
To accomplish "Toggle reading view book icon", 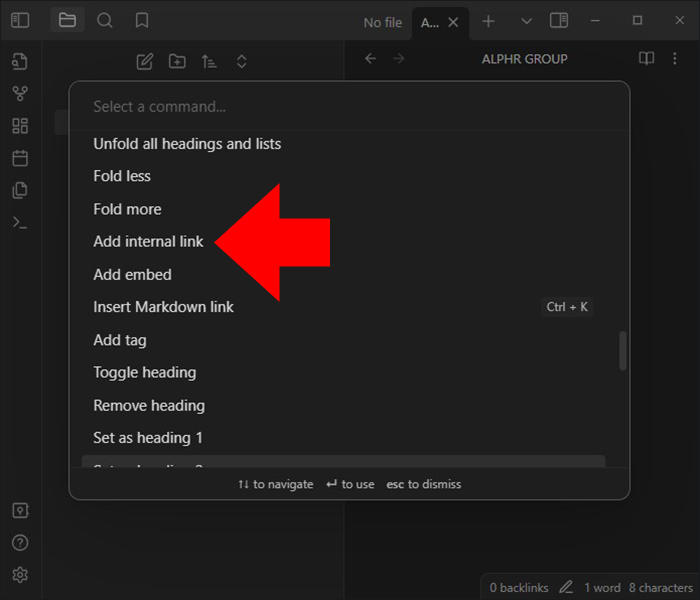I will pos(646,58).
